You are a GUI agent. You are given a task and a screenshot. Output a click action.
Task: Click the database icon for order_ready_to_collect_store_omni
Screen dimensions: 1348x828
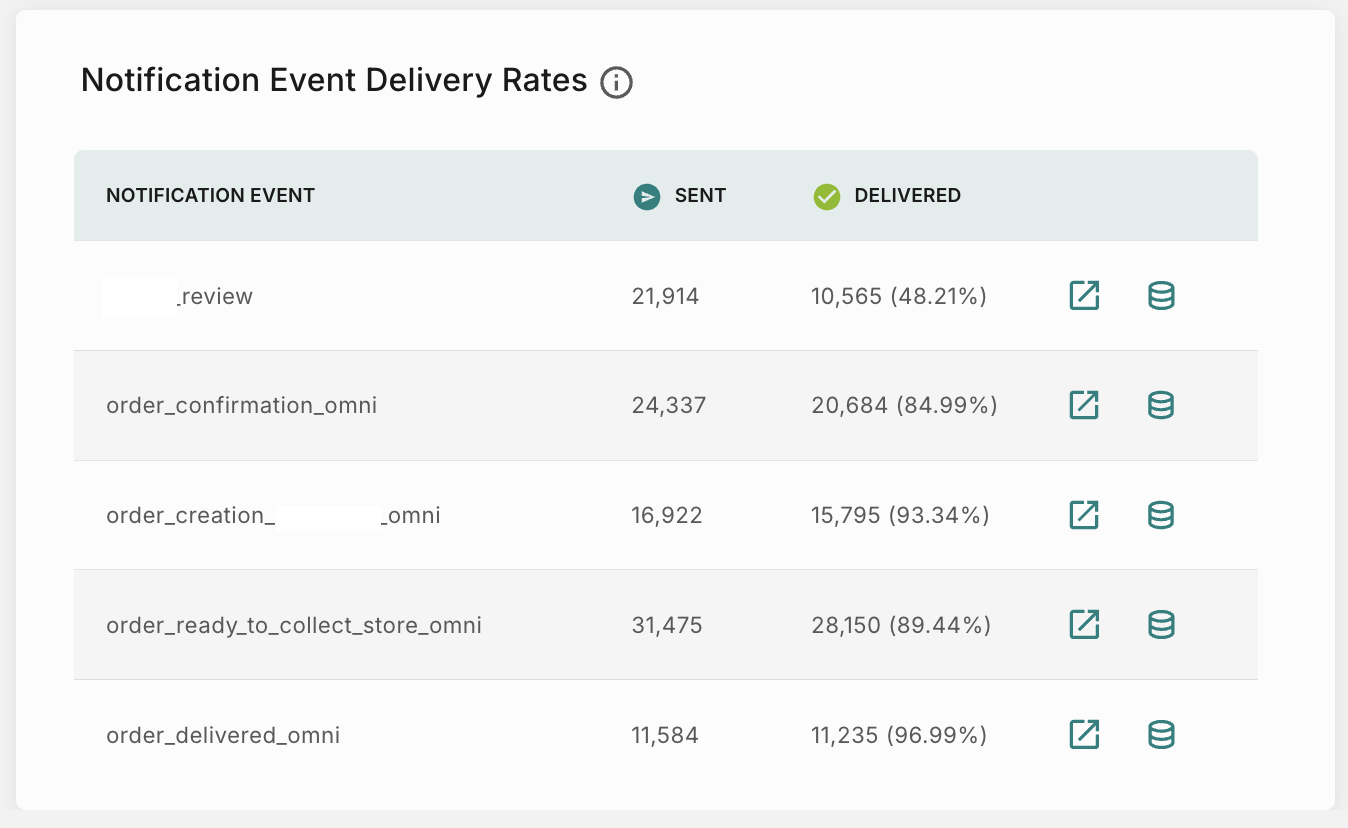(x=1160, y=624)
